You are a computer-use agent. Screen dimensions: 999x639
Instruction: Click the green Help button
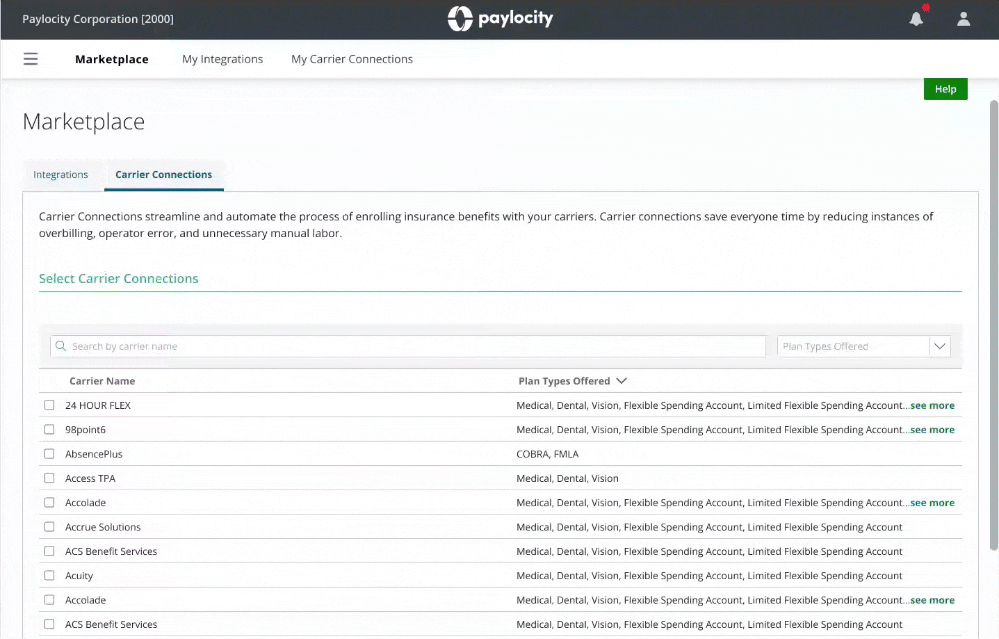click(945, 89)
